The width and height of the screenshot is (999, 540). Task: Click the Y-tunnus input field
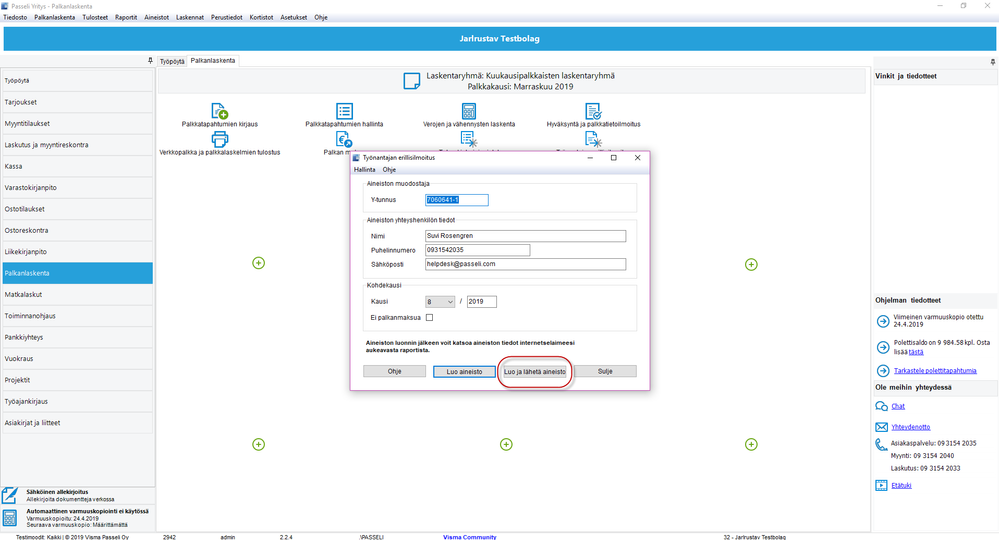pos(457,200)
